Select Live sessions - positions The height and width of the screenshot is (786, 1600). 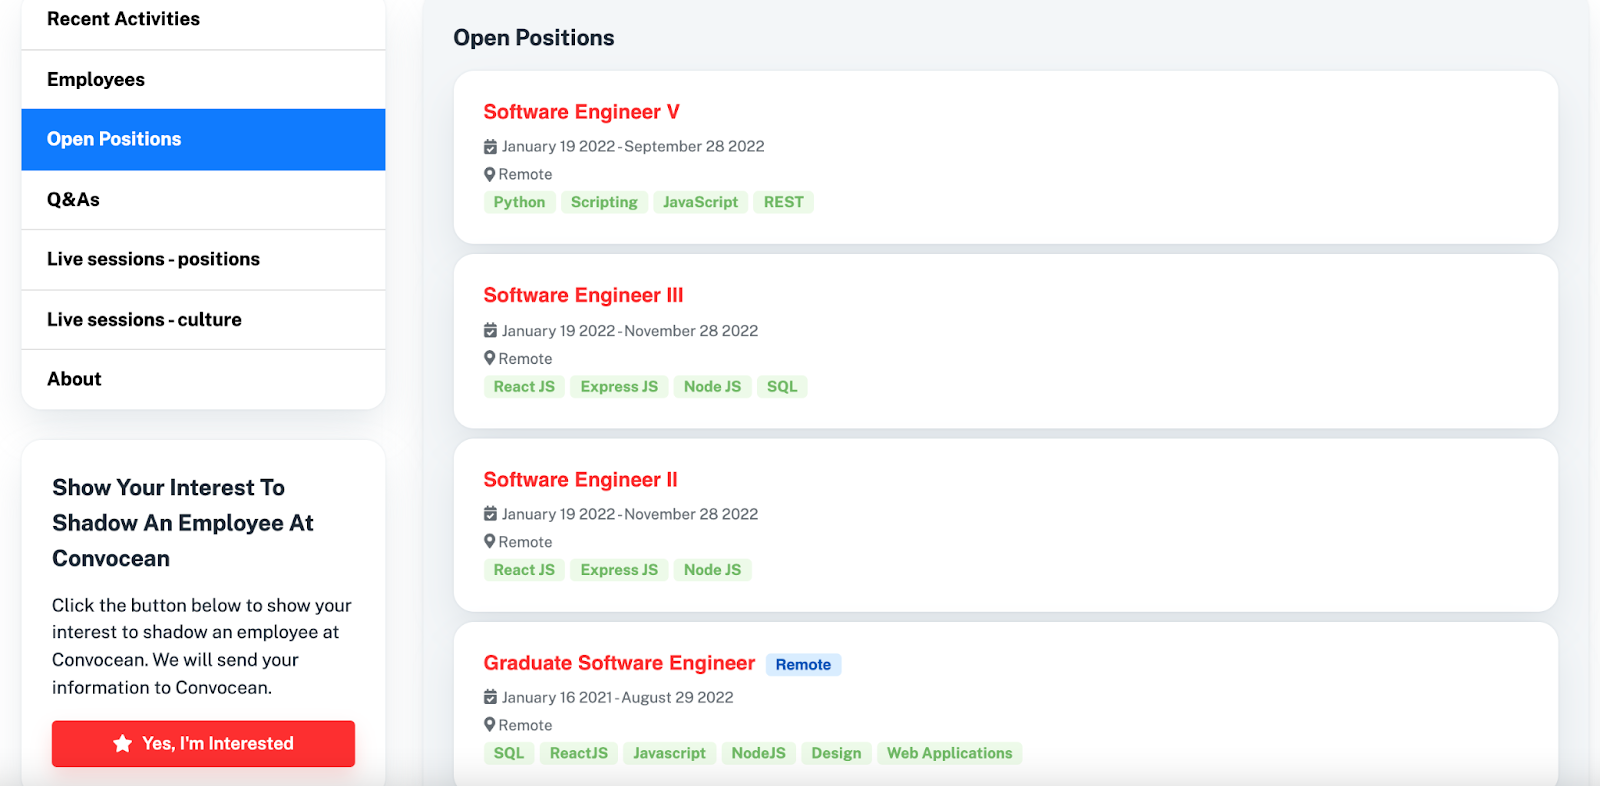pos(153,259)
